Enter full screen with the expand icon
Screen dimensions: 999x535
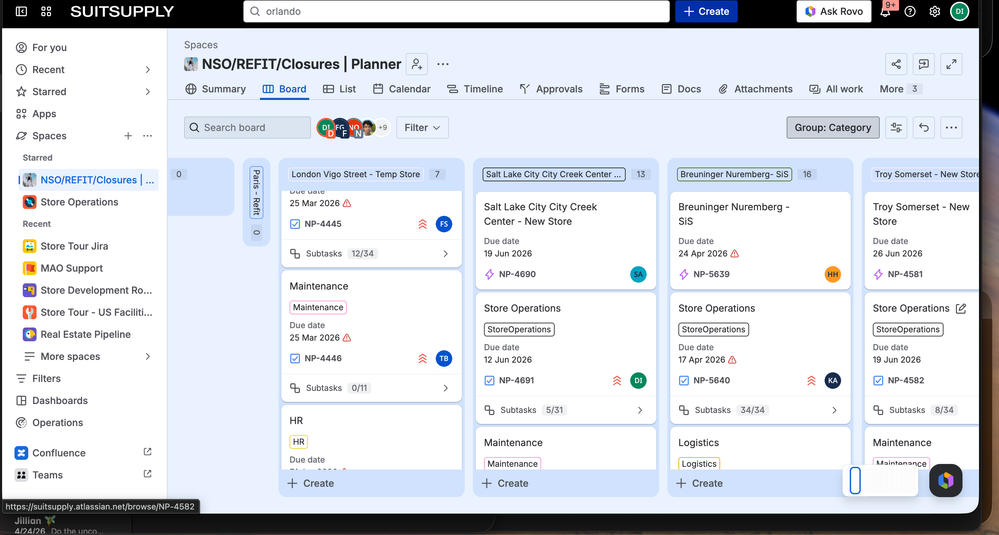[951, 64]
